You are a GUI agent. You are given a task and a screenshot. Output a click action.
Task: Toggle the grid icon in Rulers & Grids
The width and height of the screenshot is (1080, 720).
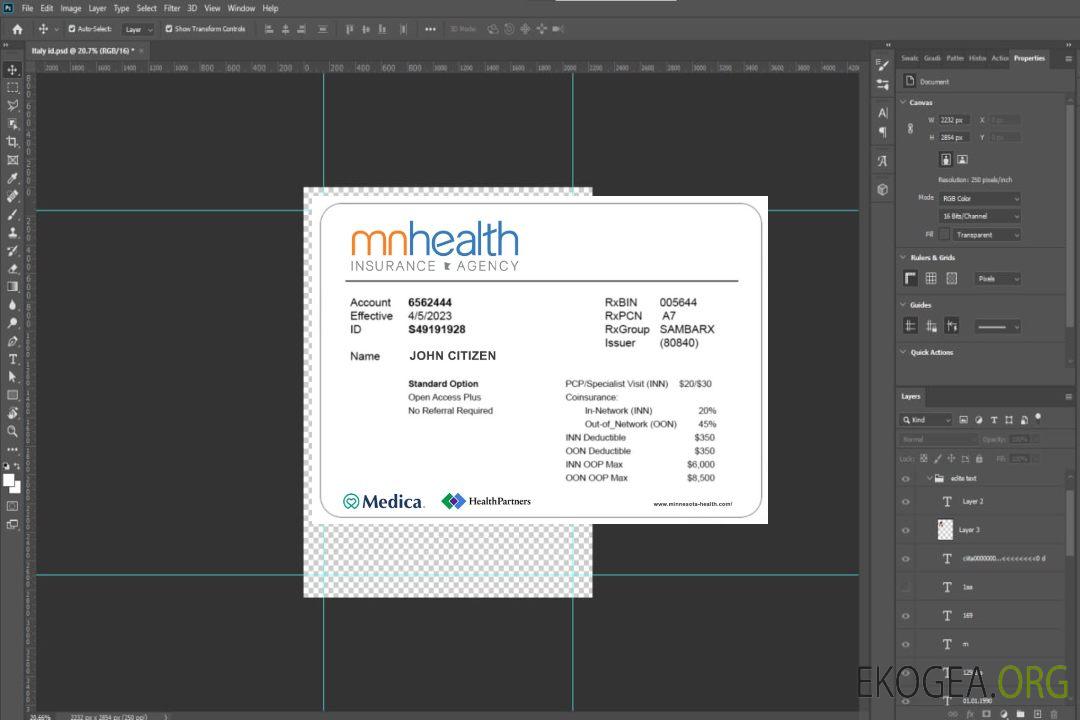(931, 278)
